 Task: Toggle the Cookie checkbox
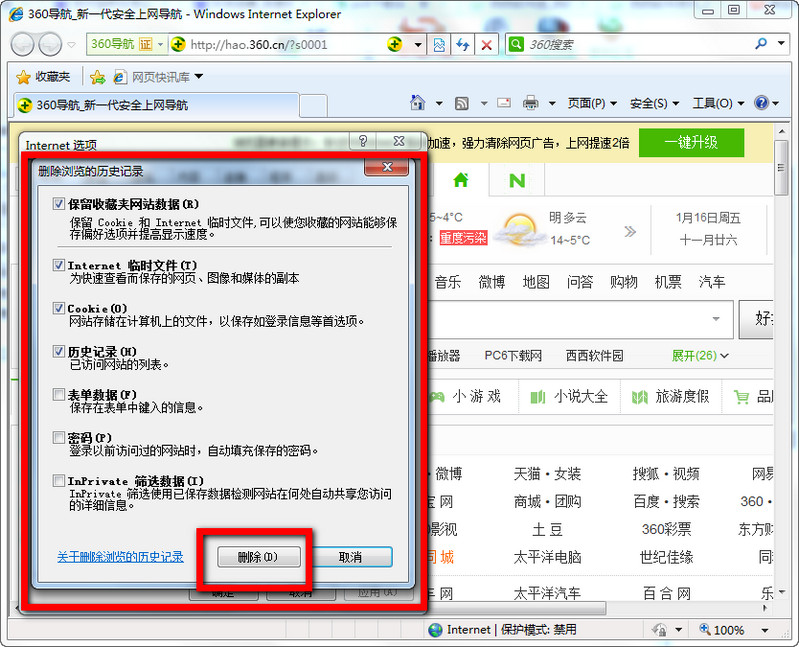(x=59, y=308)
